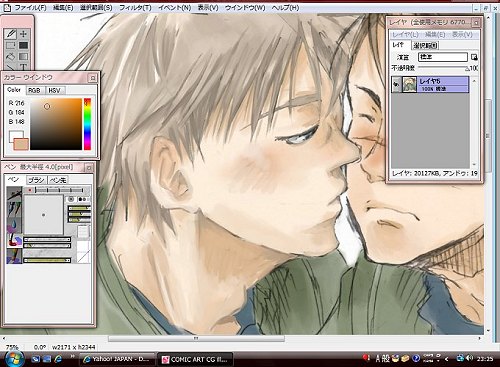Click the brush tip preview box
500x367 pixels.
pos(44,215)
